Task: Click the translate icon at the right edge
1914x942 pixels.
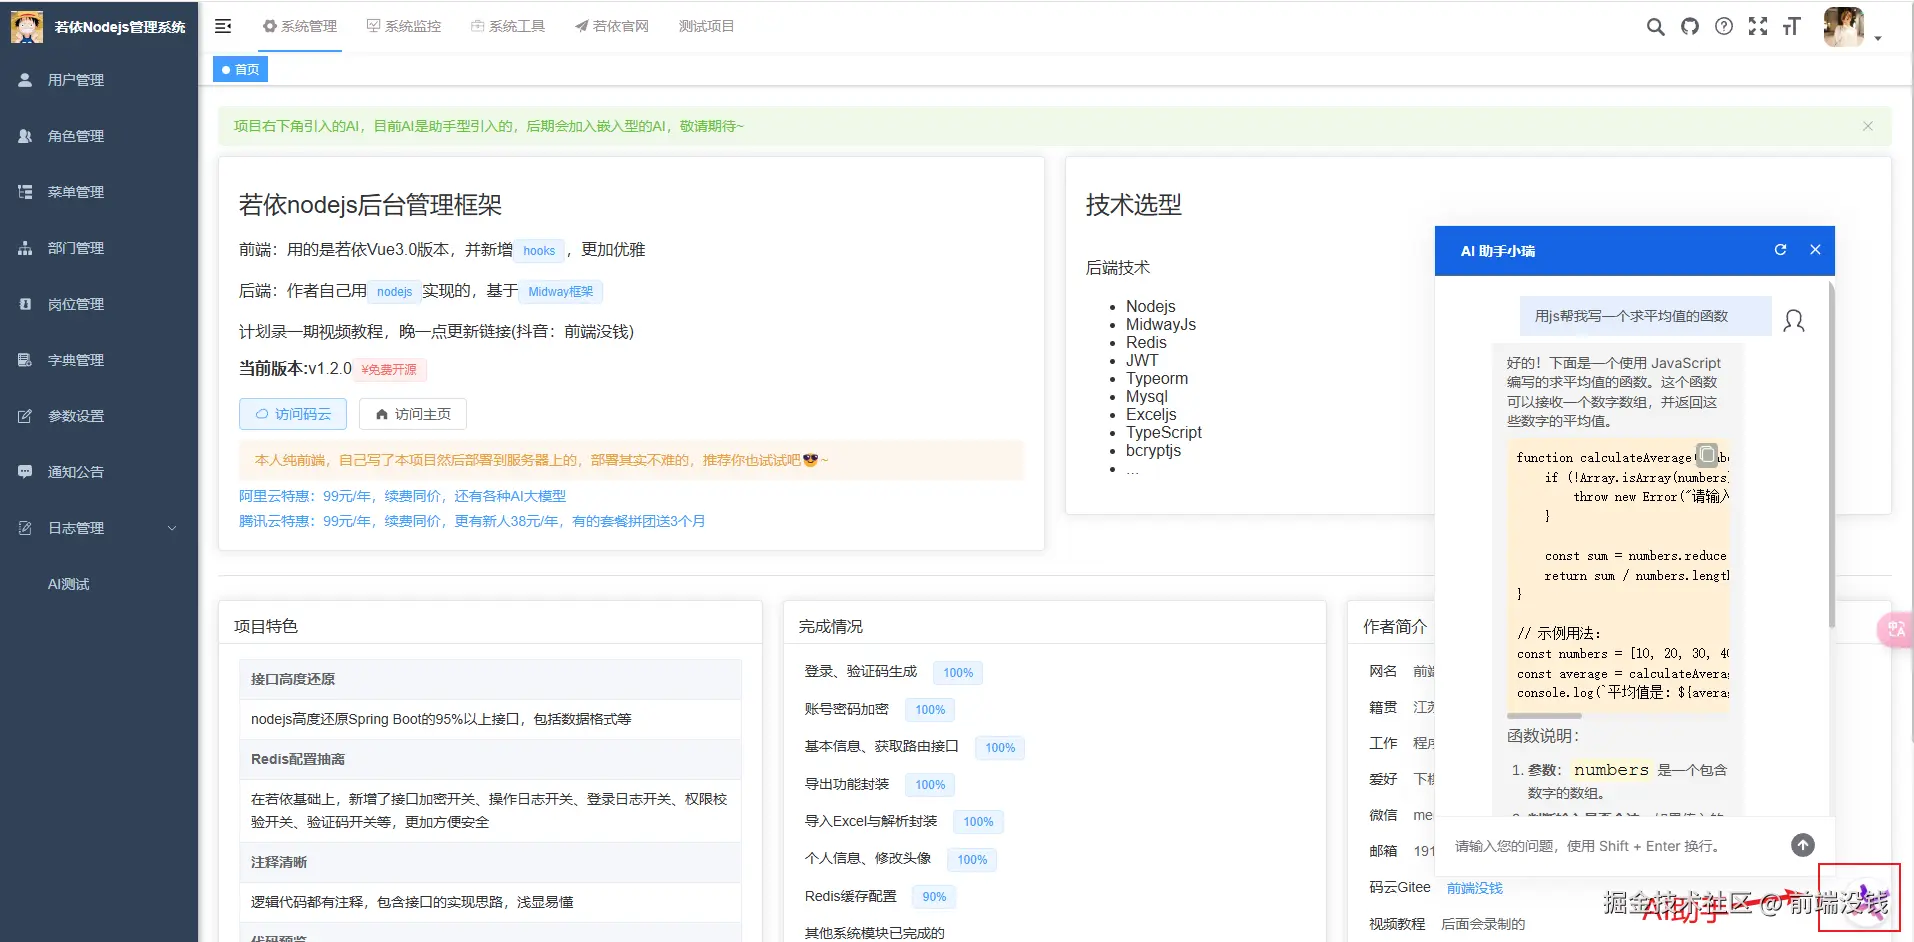Action: 1896,629
